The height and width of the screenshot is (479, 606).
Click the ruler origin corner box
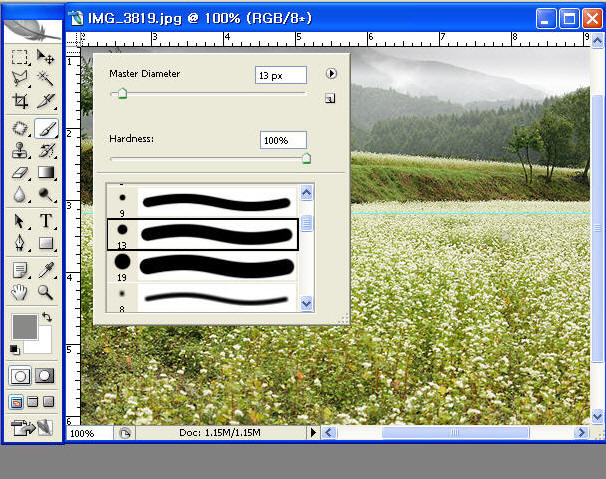click(73, 39)
